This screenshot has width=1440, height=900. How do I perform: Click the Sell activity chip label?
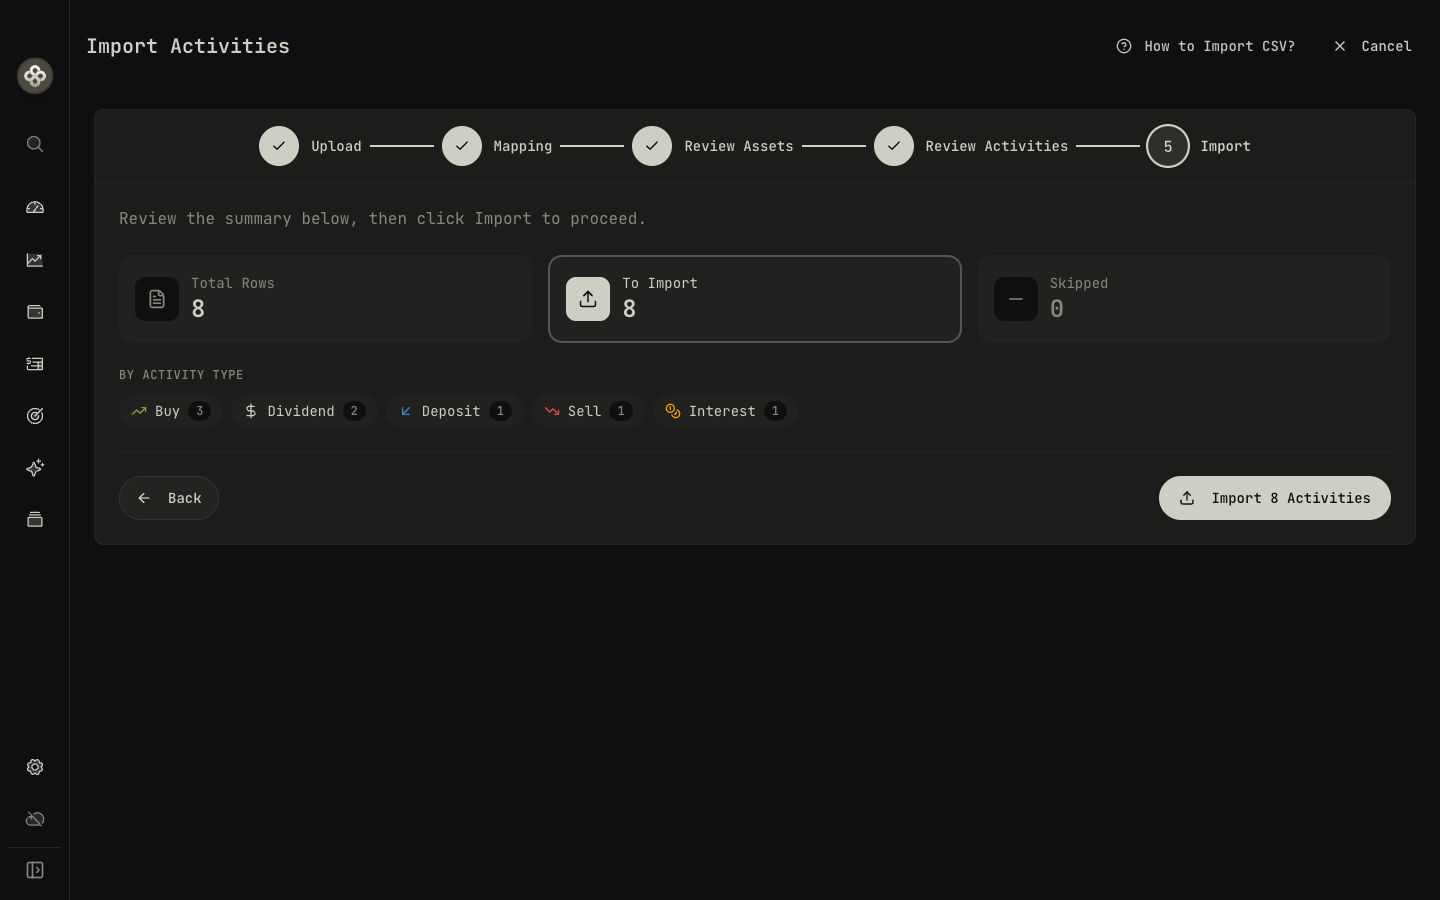(584, 411)
